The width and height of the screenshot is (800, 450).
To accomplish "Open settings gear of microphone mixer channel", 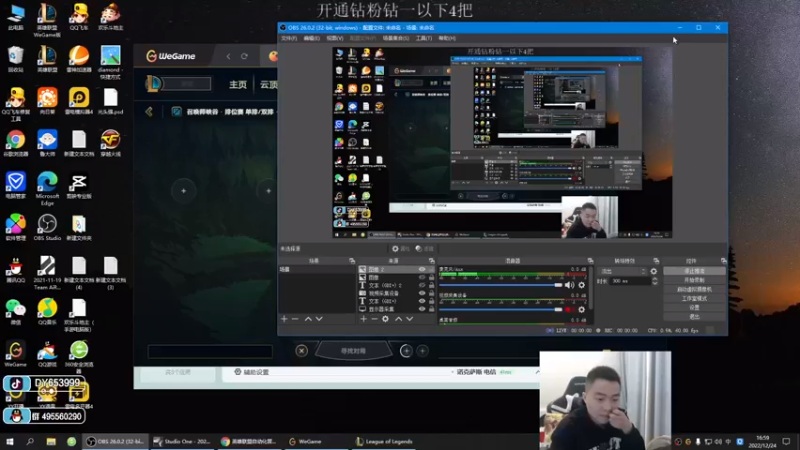I will [x=582, y=285].
